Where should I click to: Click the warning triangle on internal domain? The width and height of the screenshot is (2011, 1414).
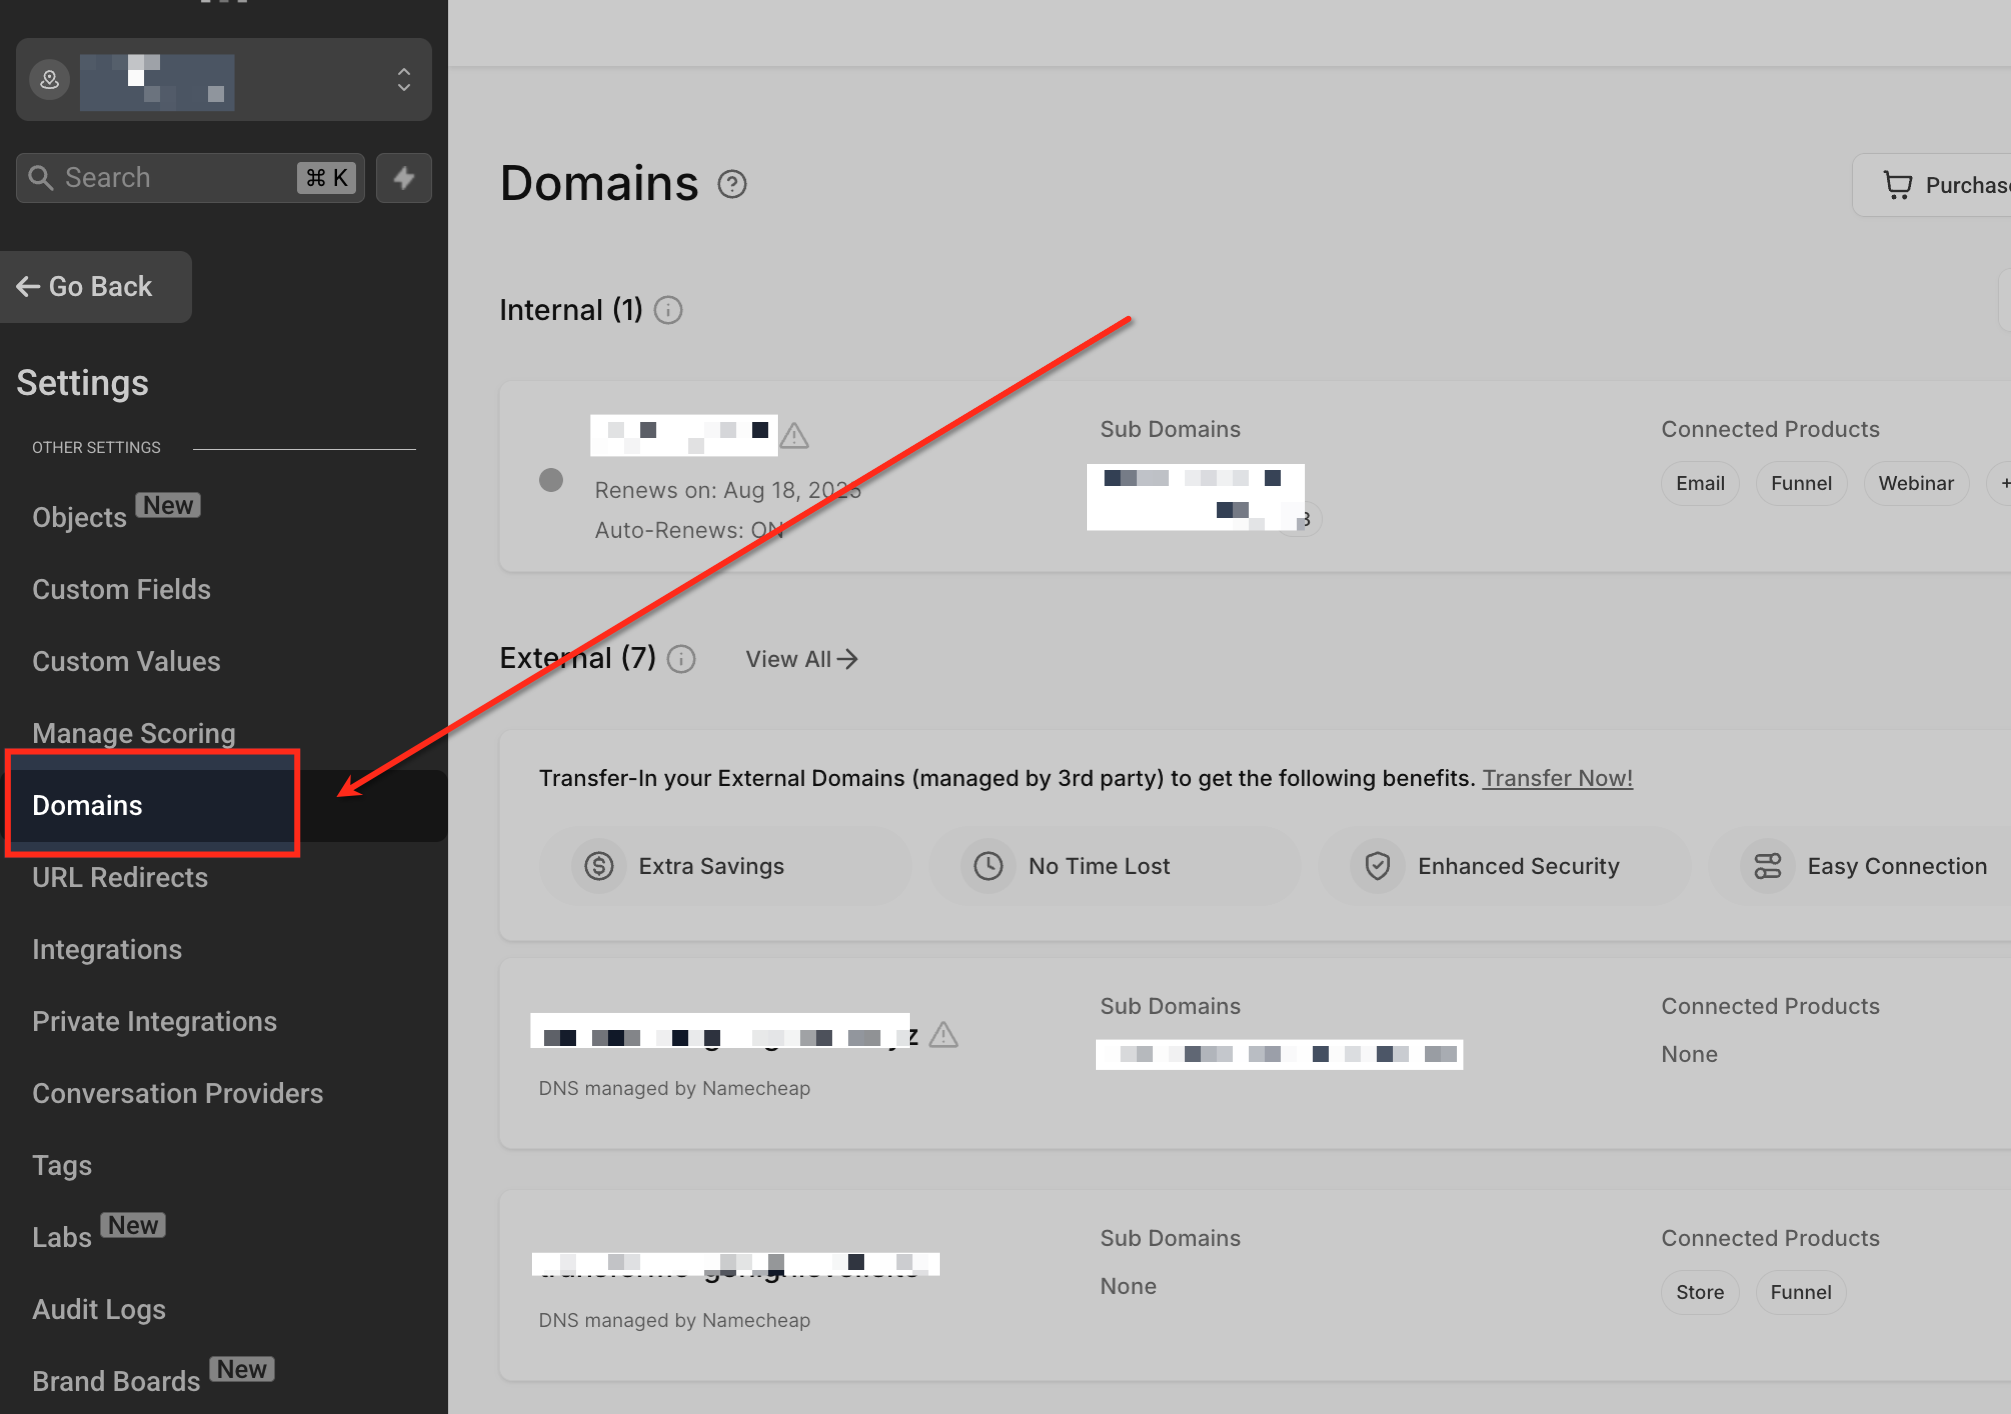coord(794,435)
